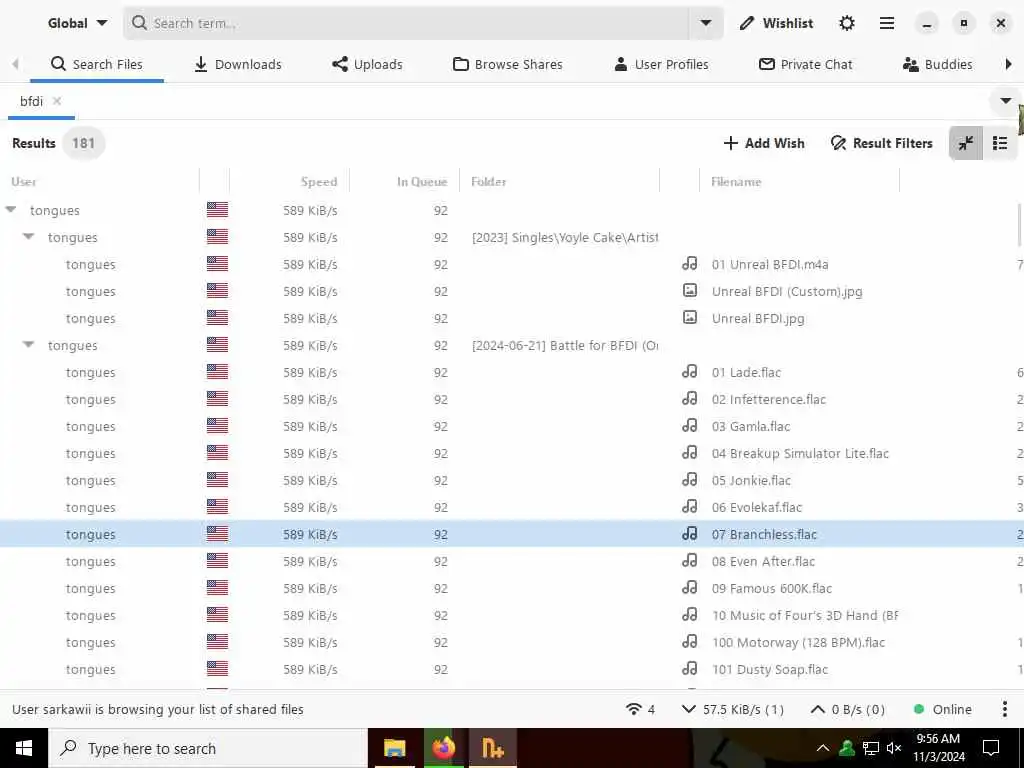1024x768 pixels.
Task: Close the bfdi search tab
Action: 57,101
